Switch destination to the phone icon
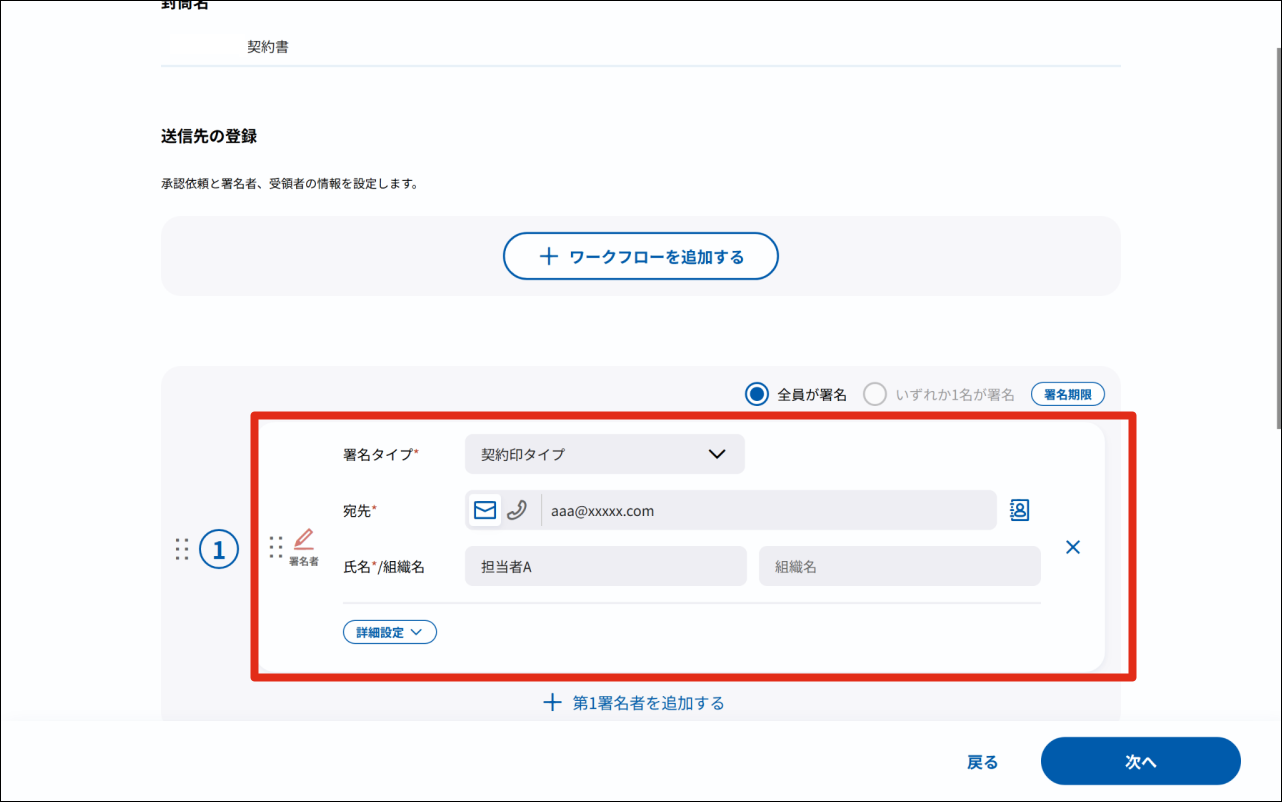1282x802 pixels. pos(517,510)
